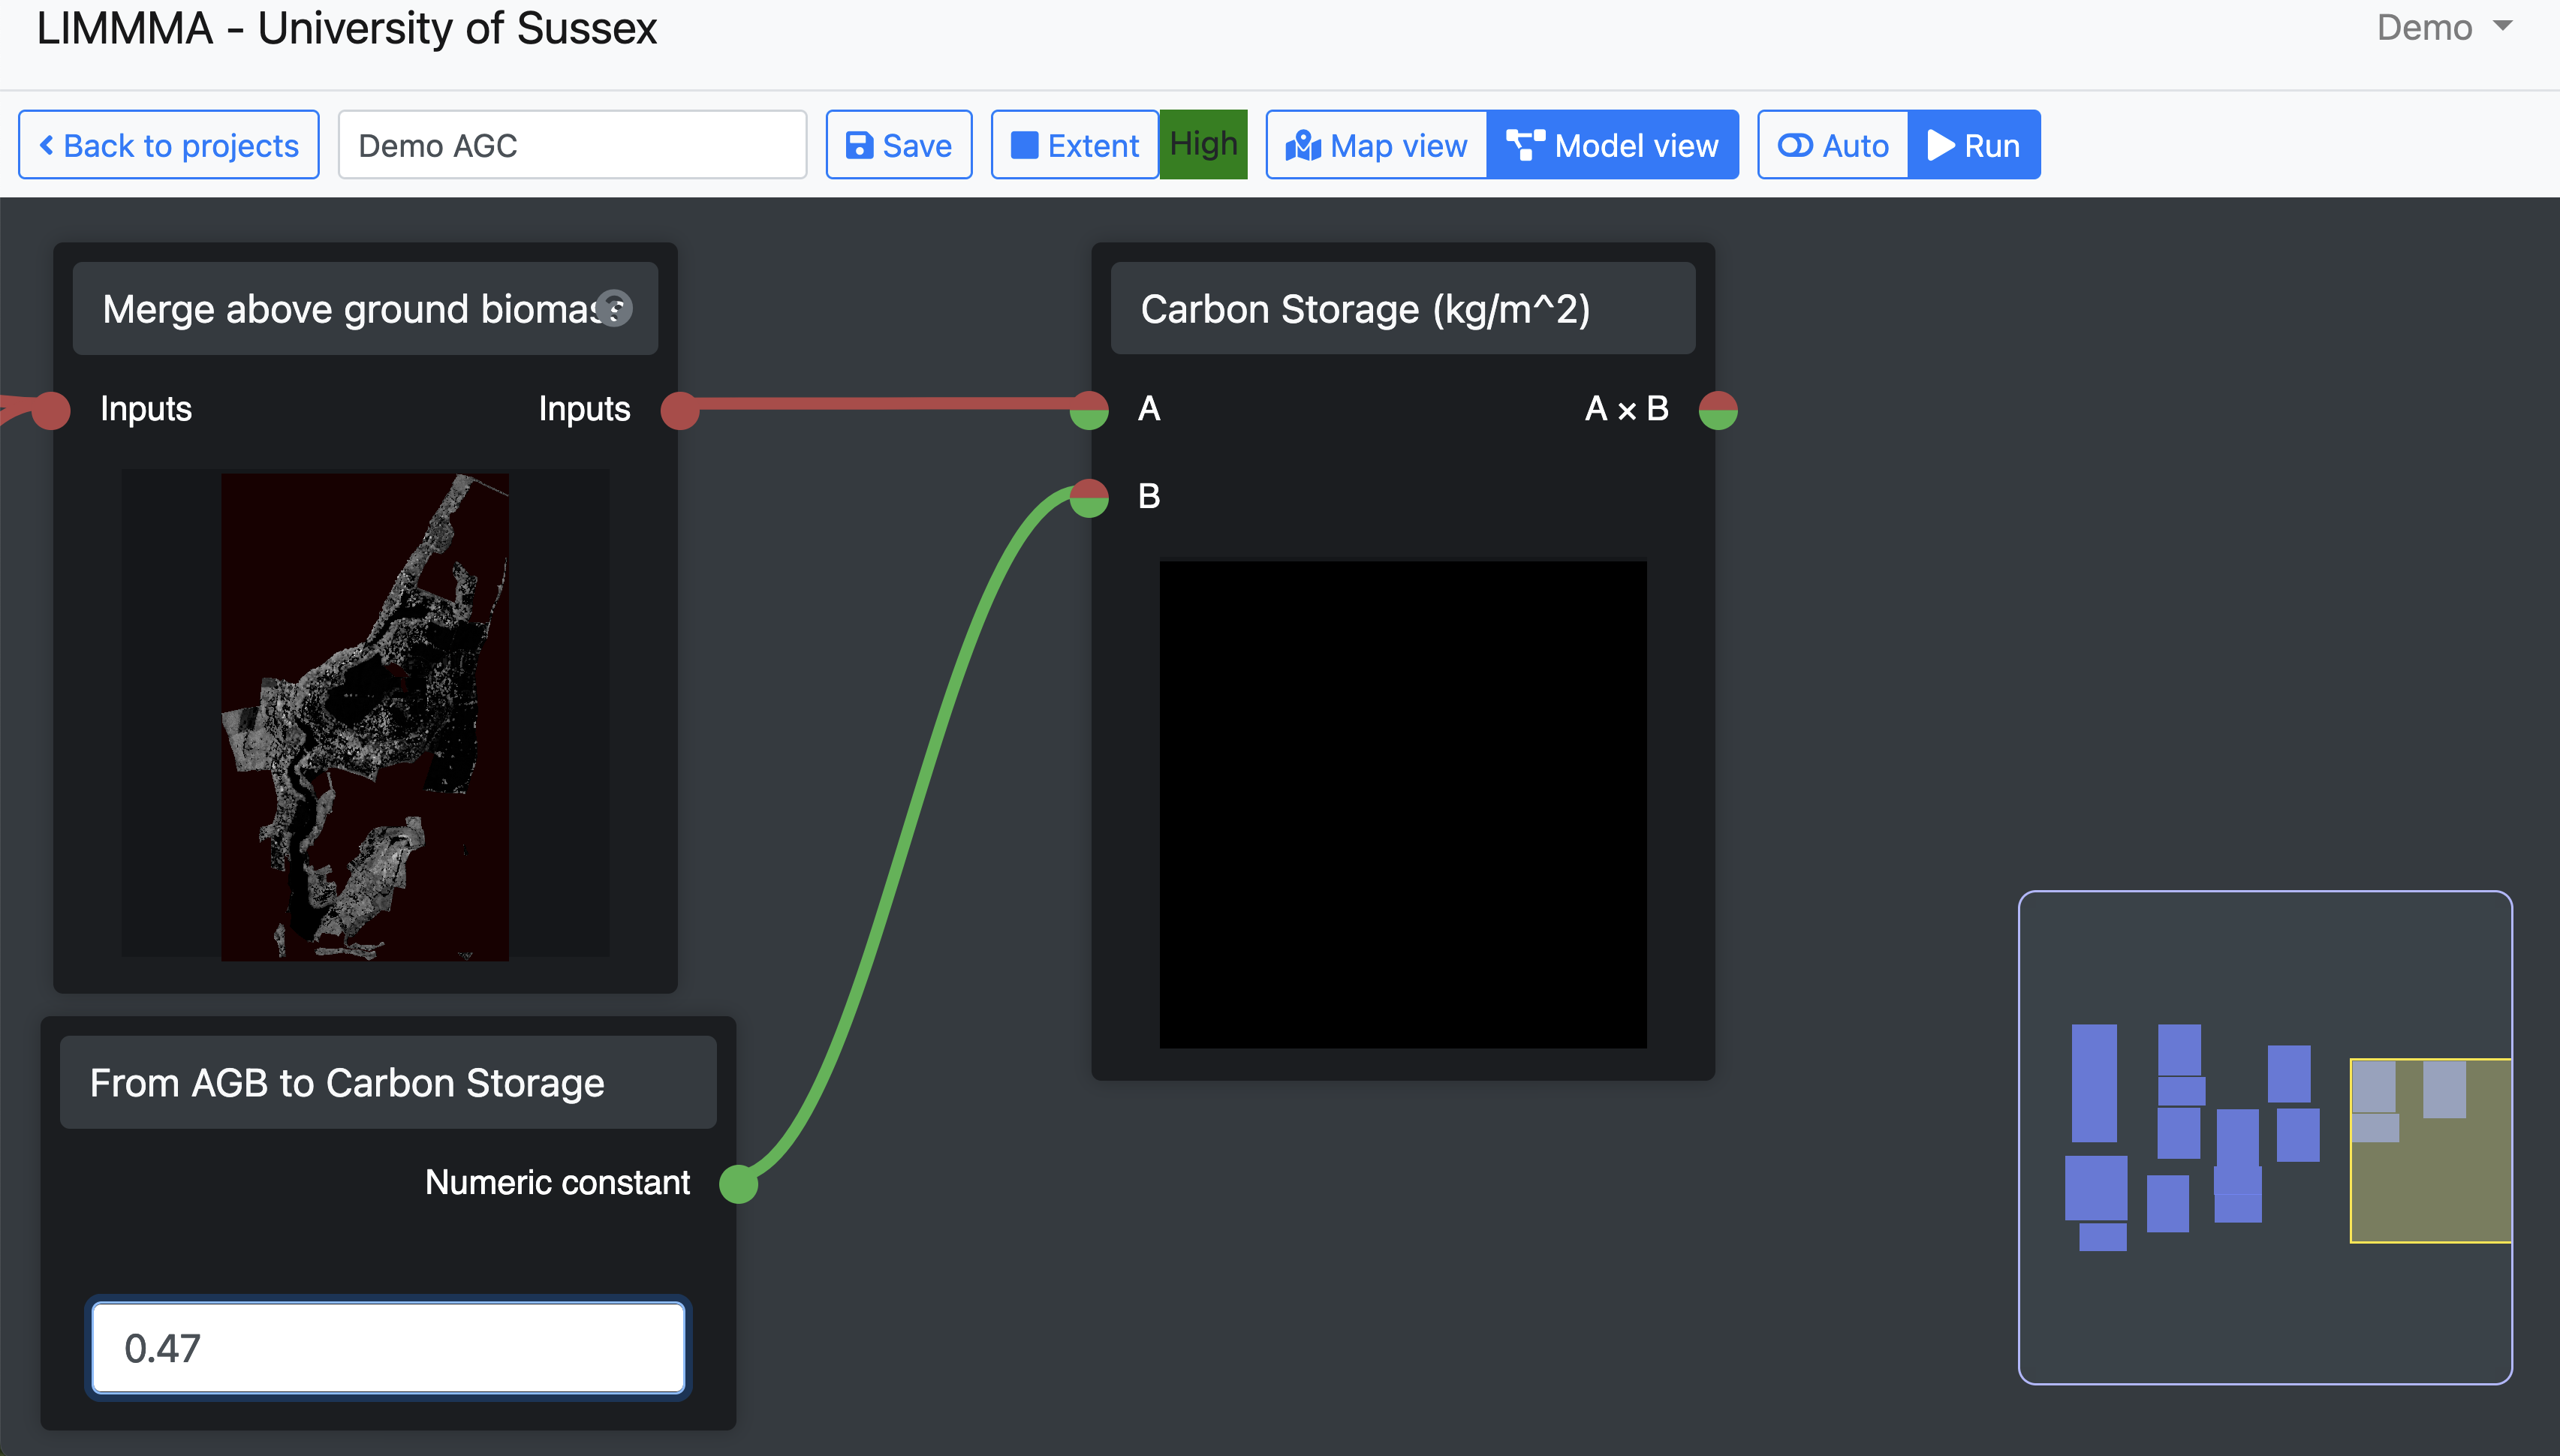The height and width of the screenshot is (1456, 2560).
Task: Toggle the High resolution setting
Action: pyautogui.click(x=1203, y=145)
